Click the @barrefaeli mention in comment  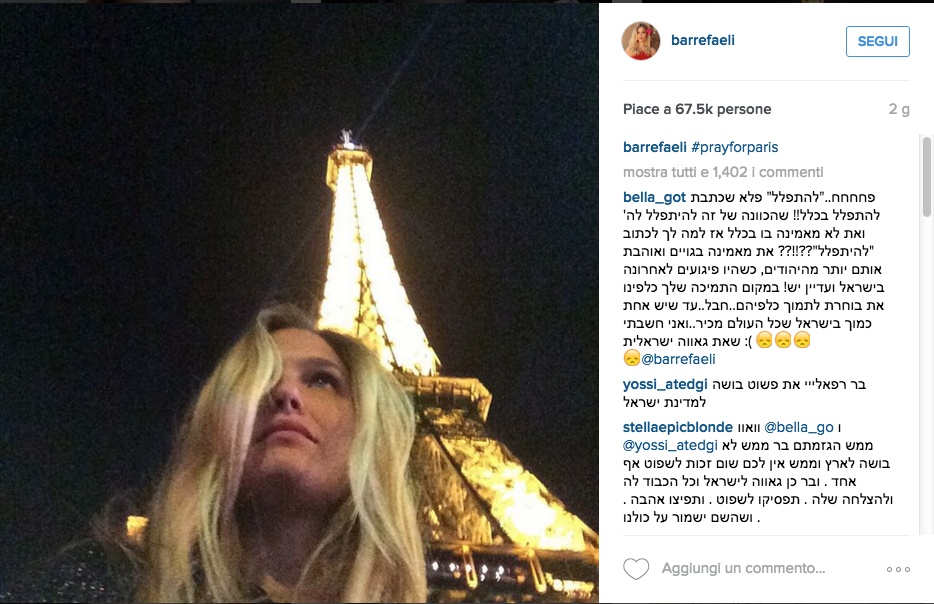click(678, 359)
